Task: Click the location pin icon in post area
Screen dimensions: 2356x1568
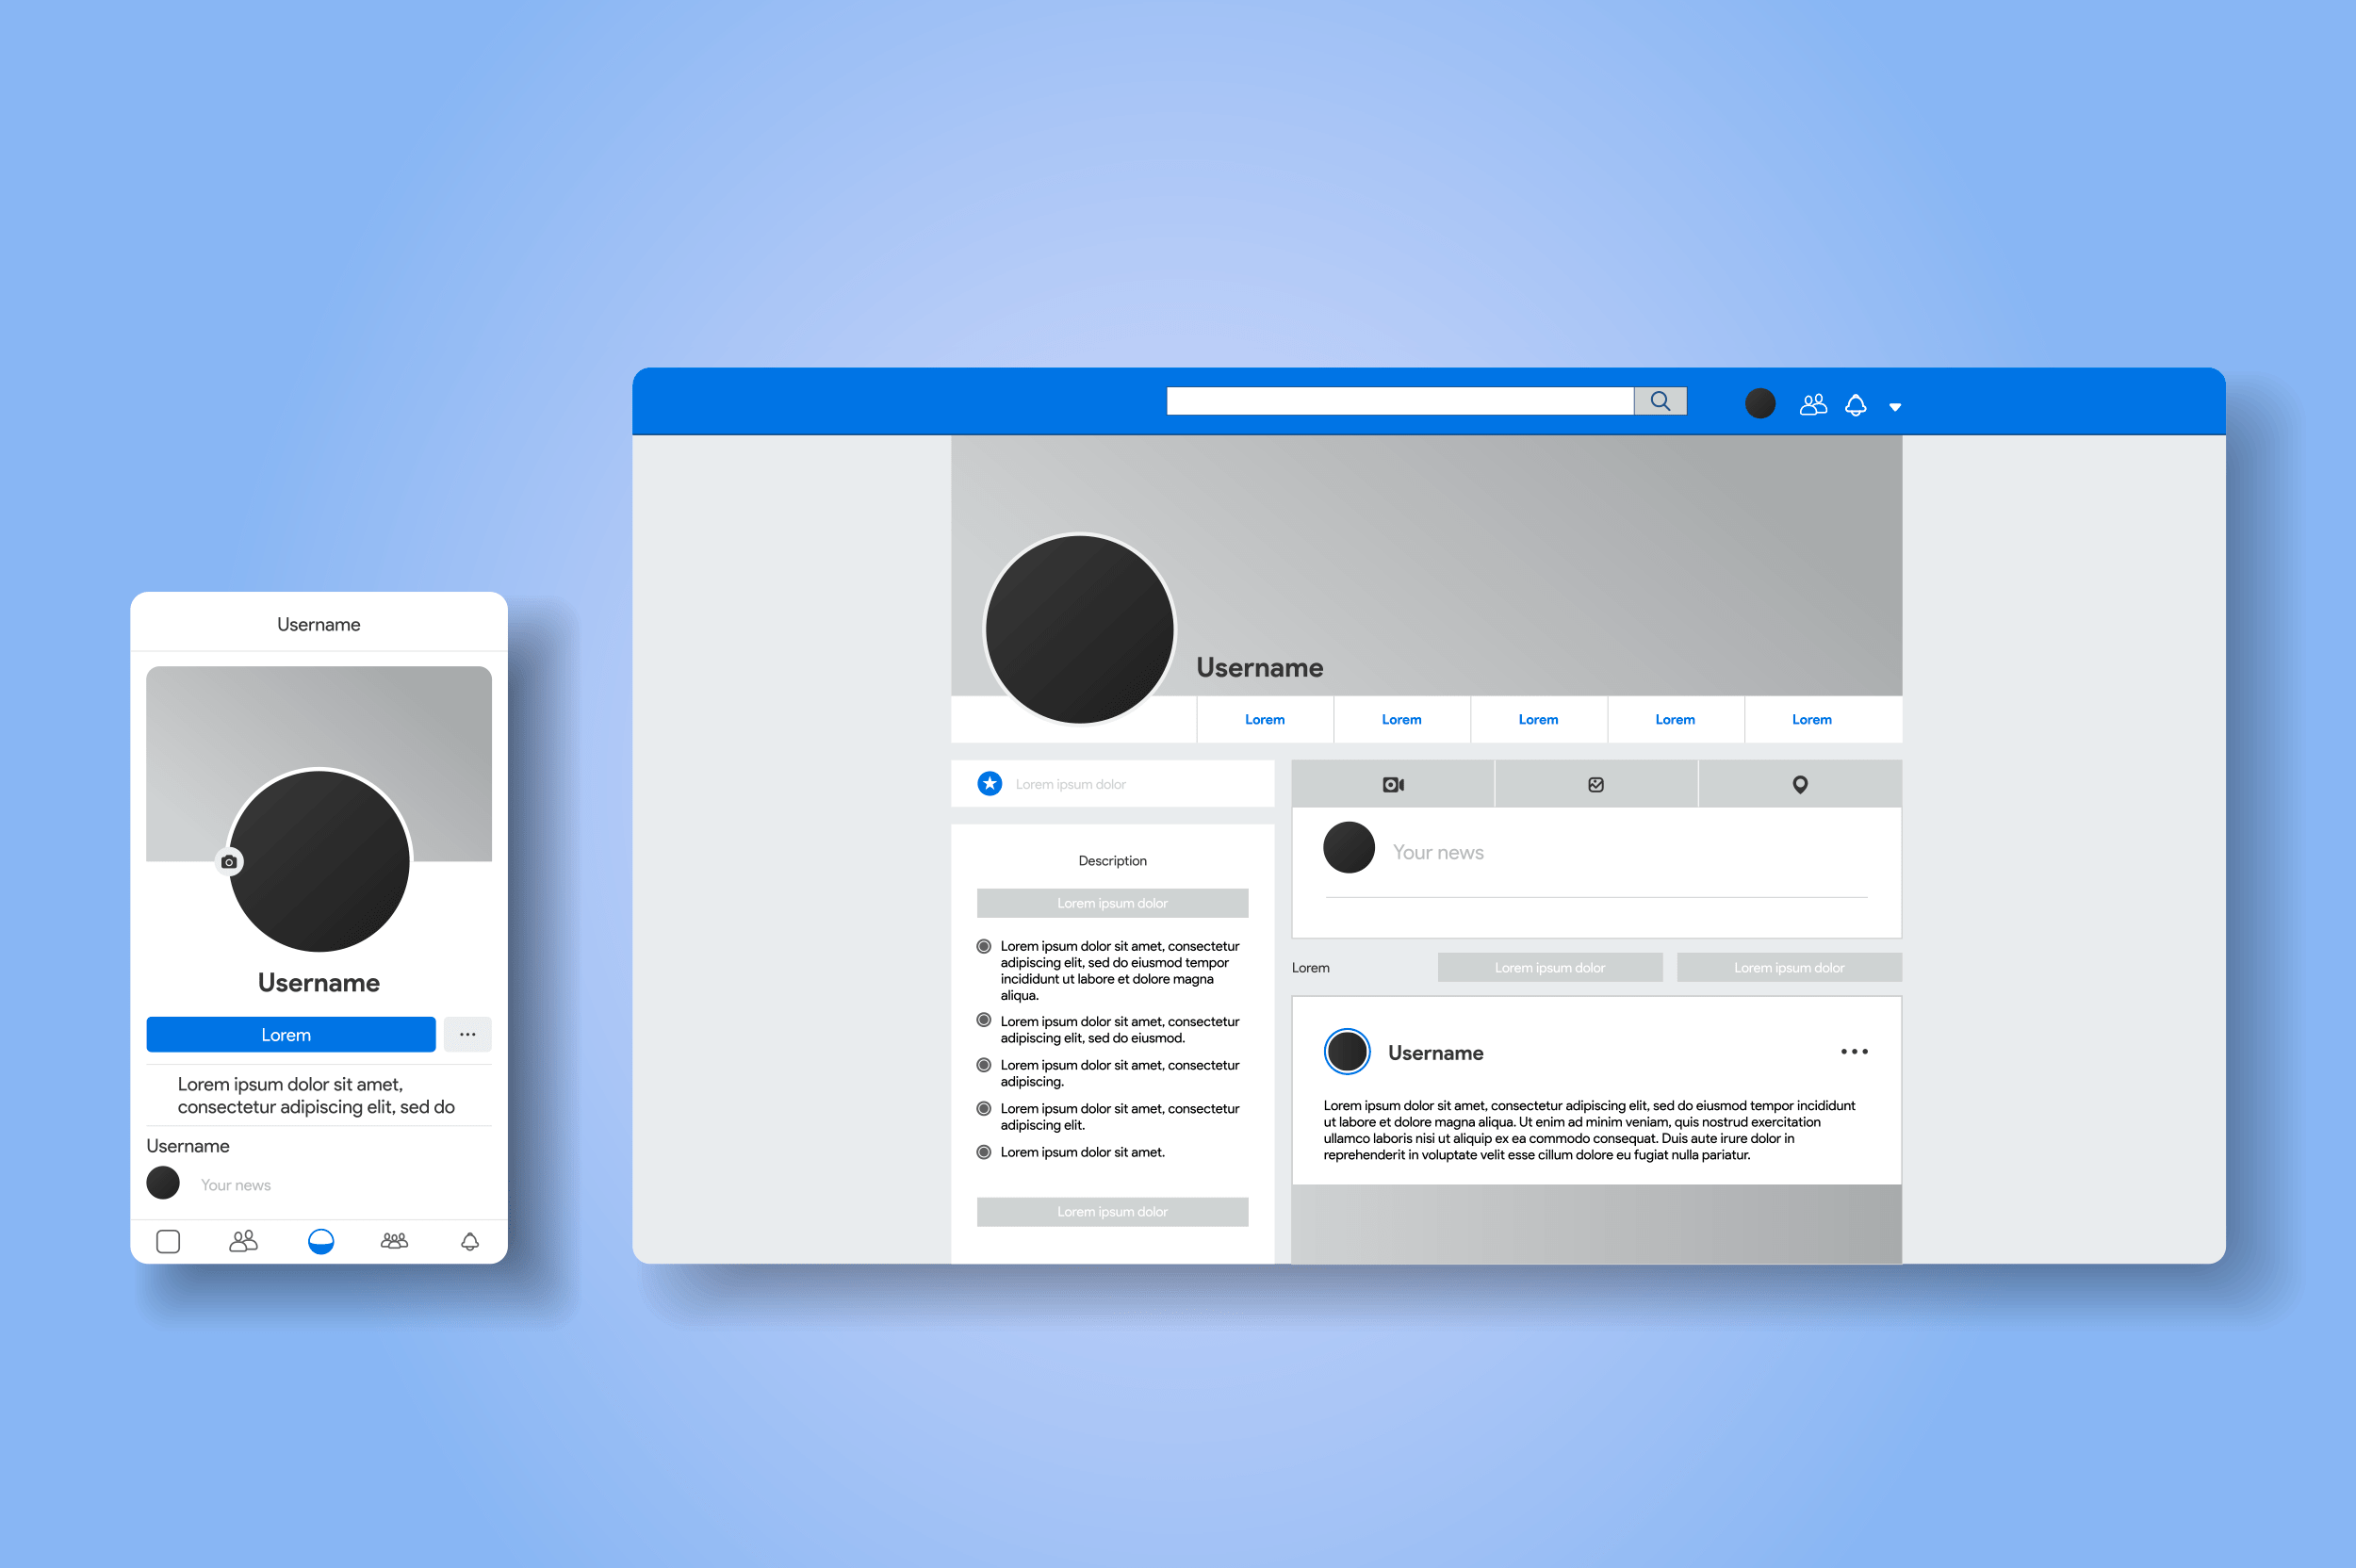Action: (1801, 784)
